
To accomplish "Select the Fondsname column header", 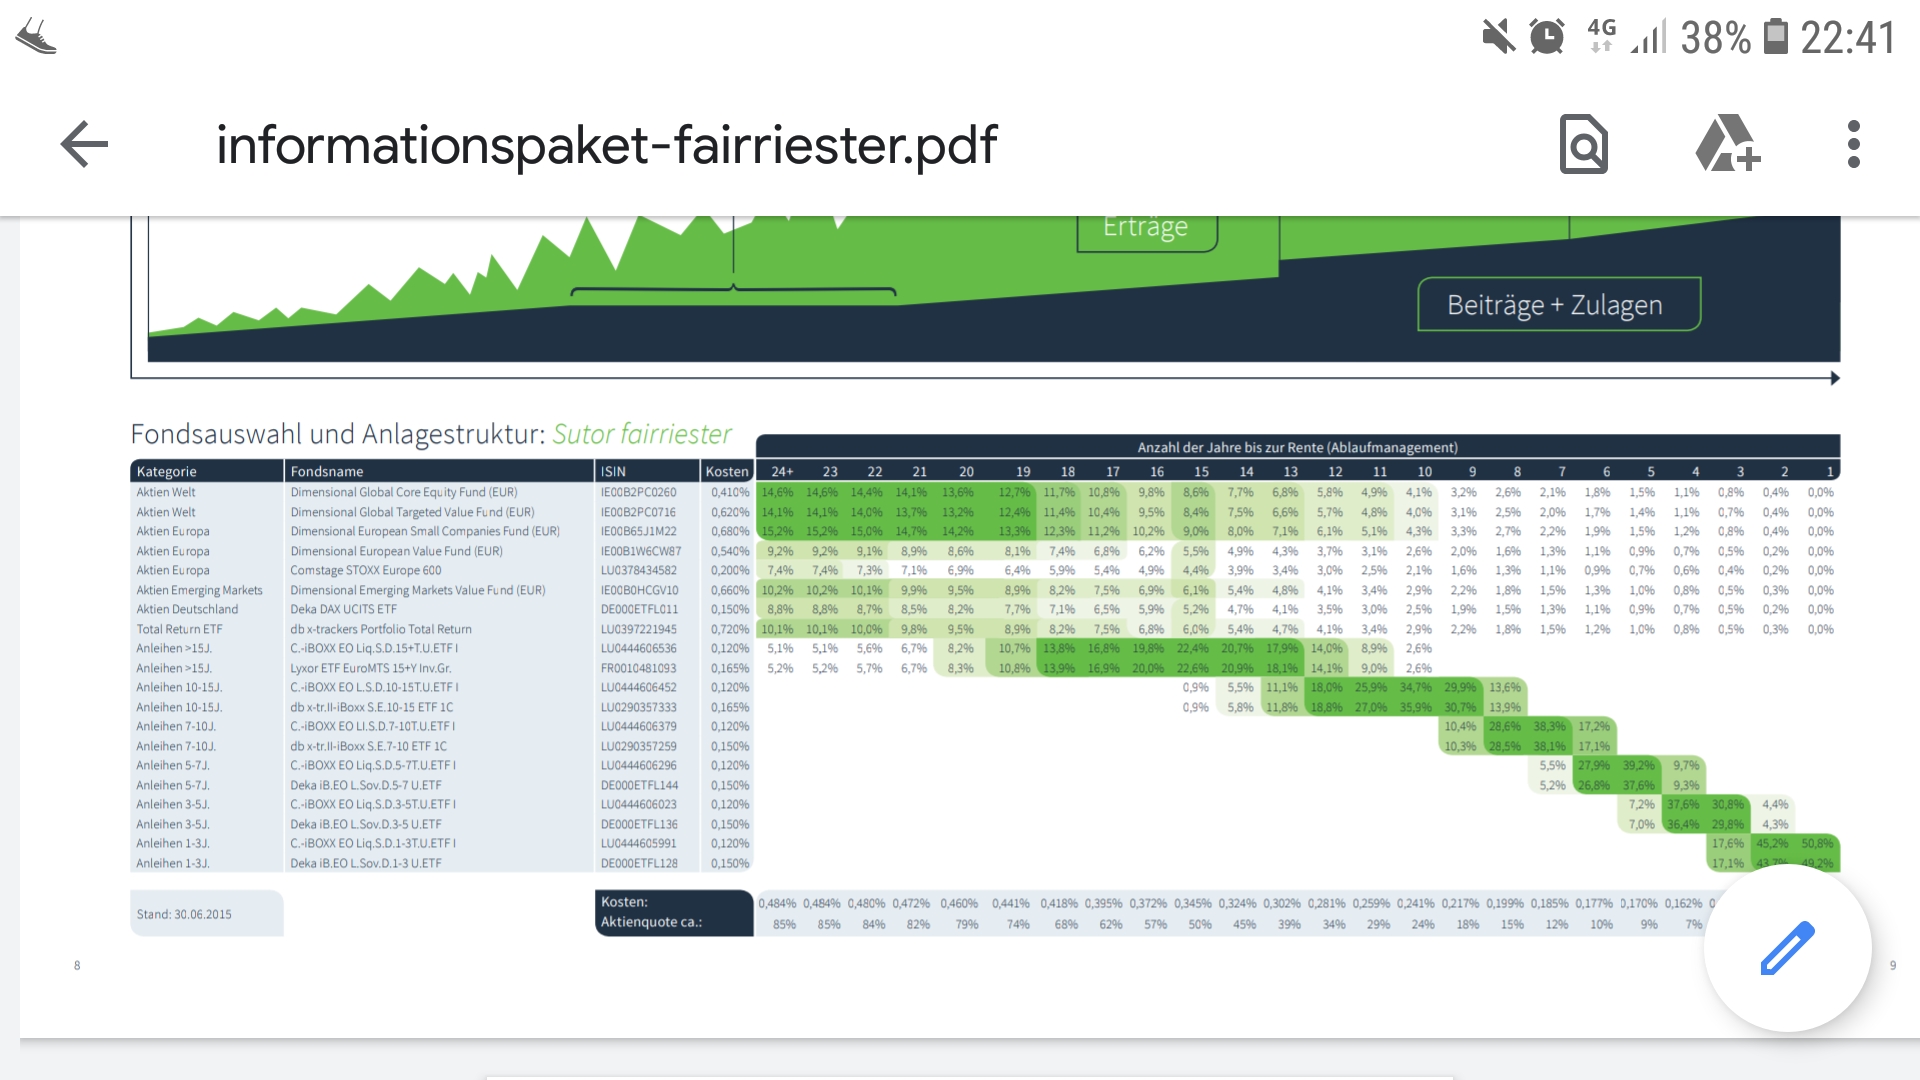I will (x=327, y=472).
